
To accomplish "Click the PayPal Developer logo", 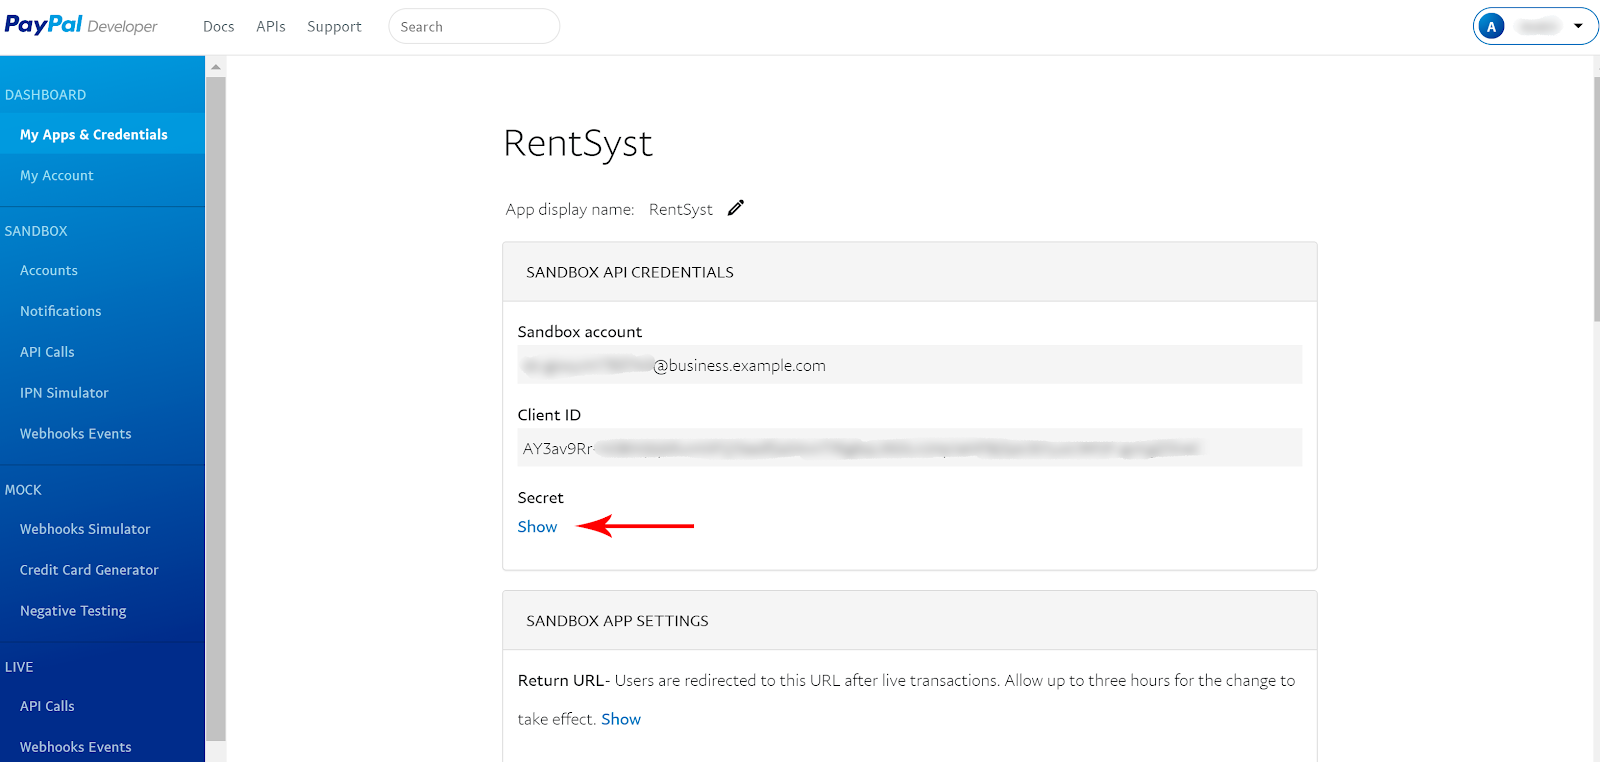I will [81, 25].
